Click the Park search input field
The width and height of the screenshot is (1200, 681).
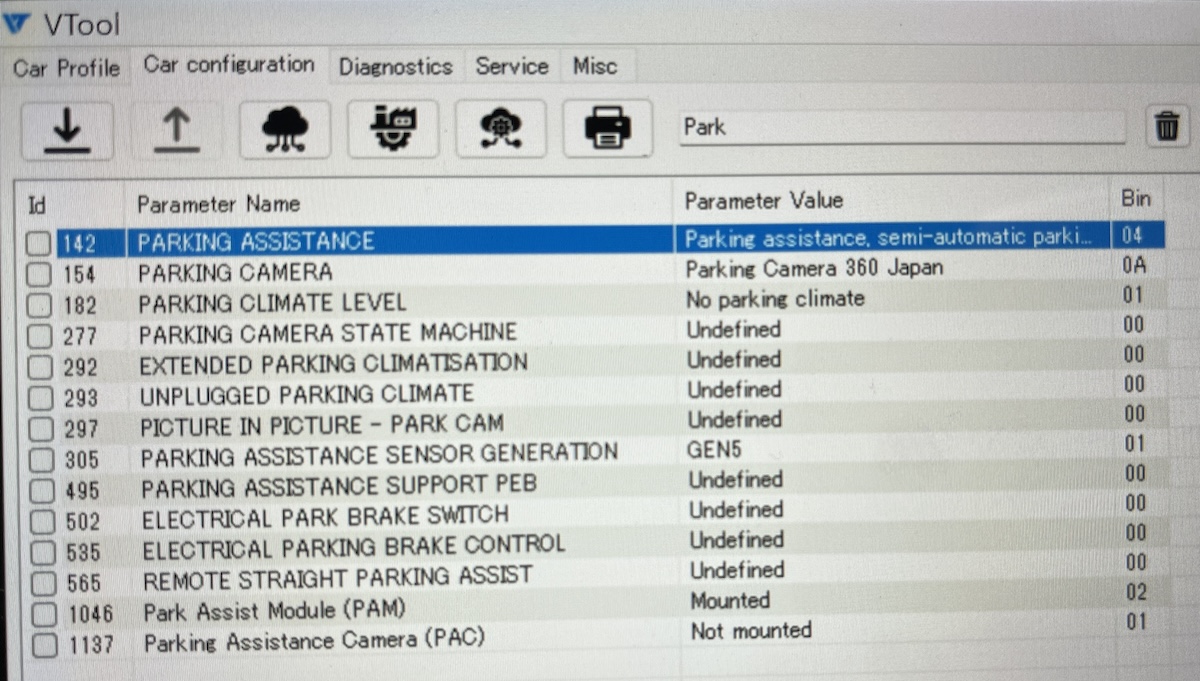click(x=900, y=128)
